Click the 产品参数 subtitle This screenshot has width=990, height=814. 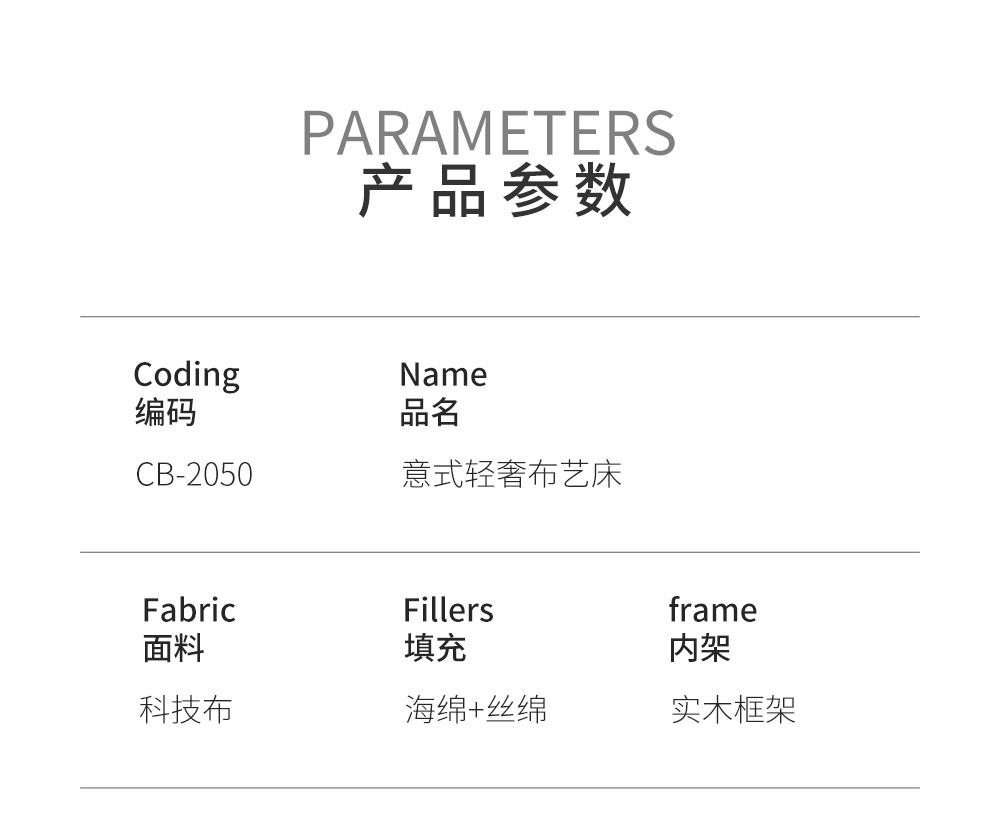pos(495,192)
